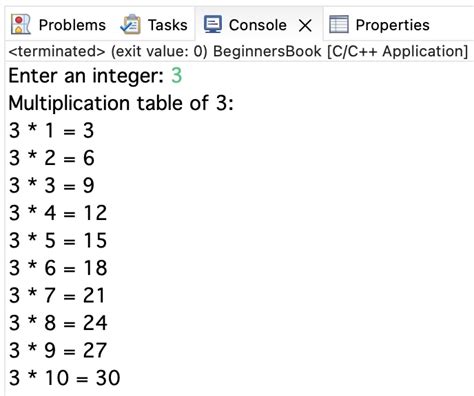The image size is (474, 396).
Task: Click the output line 3 * 1 = 3
Action: 51,130
